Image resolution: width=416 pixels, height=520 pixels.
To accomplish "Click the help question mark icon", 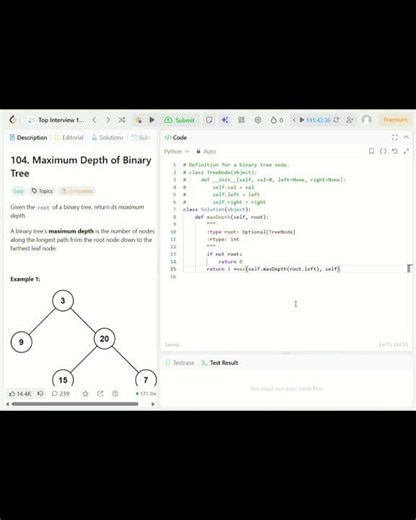I will coord(115,394).
